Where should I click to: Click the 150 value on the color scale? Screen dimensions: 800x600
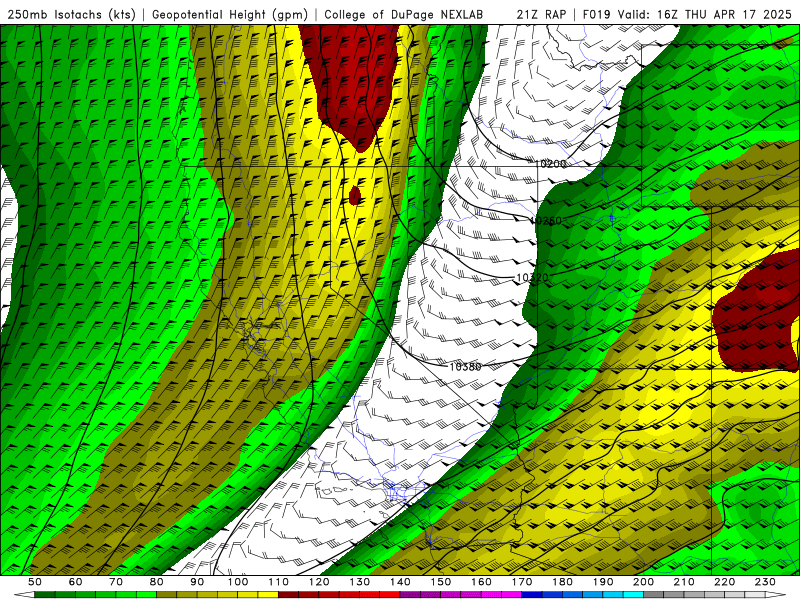click(441, 582)
